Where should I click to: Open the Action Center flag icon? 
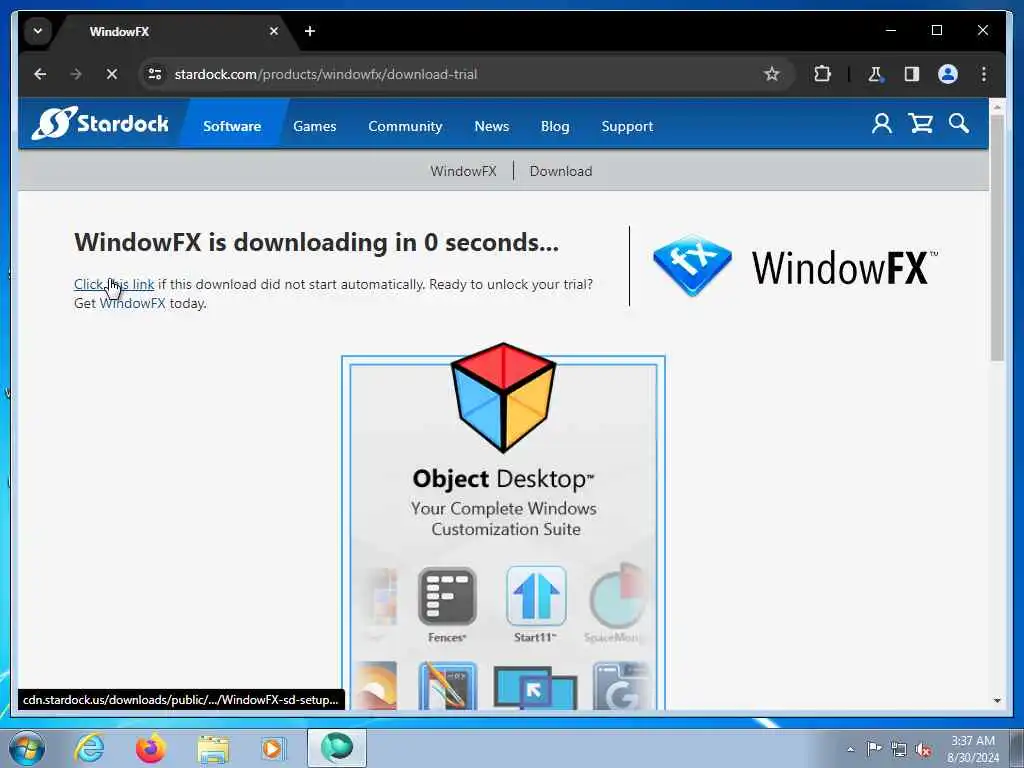(x=874, y=748)
